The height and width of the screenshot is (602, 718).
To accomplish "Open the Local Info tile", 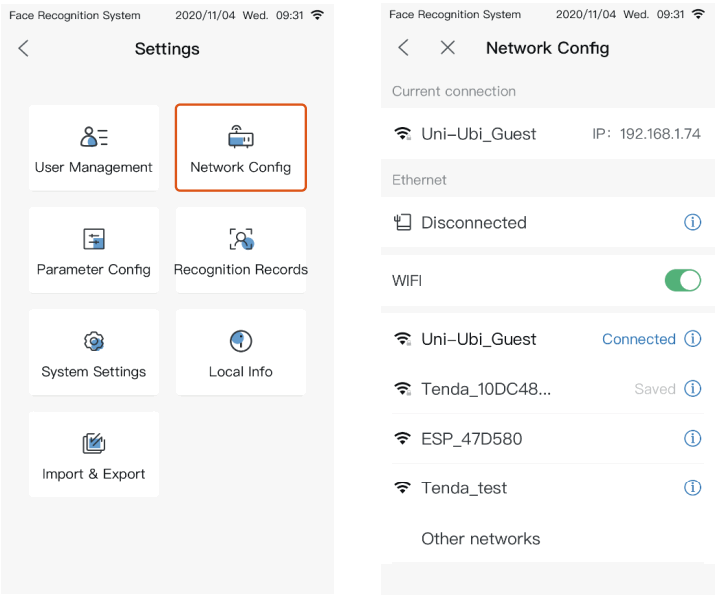I will (x=240, y=352).
